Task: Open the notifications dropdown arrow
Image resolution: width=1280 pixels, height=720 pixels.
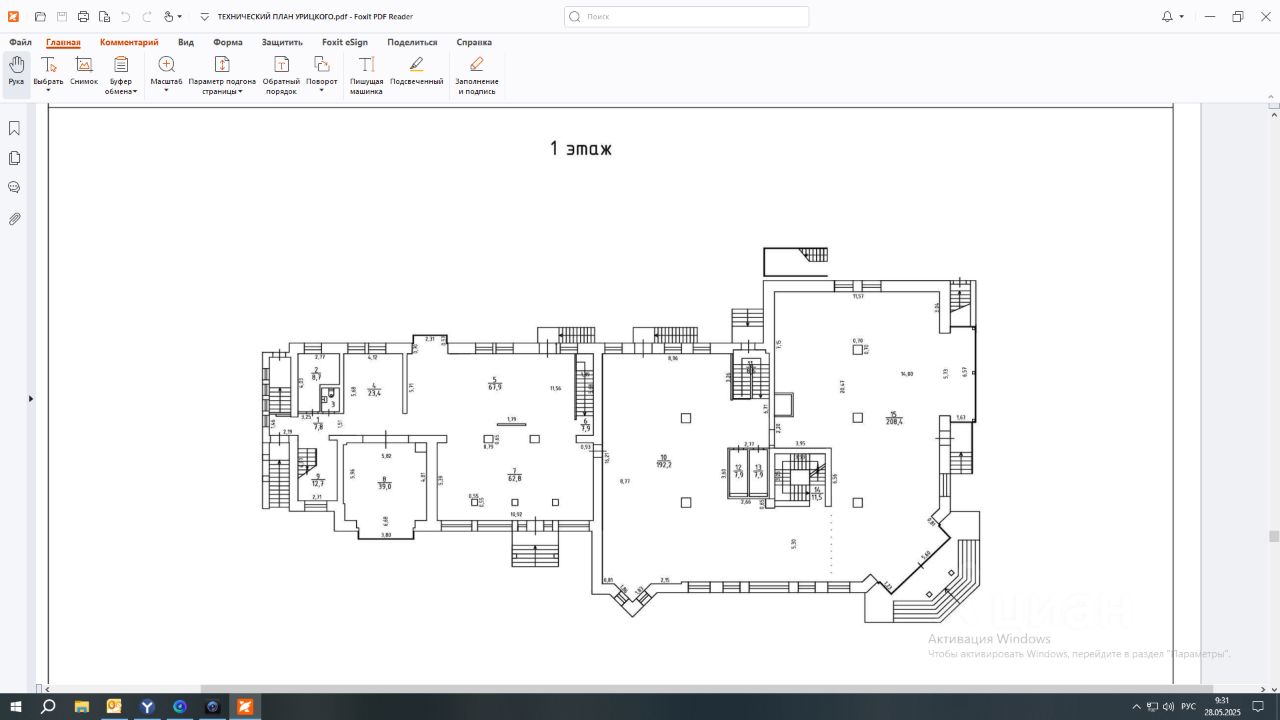Action: [1181, 17]
